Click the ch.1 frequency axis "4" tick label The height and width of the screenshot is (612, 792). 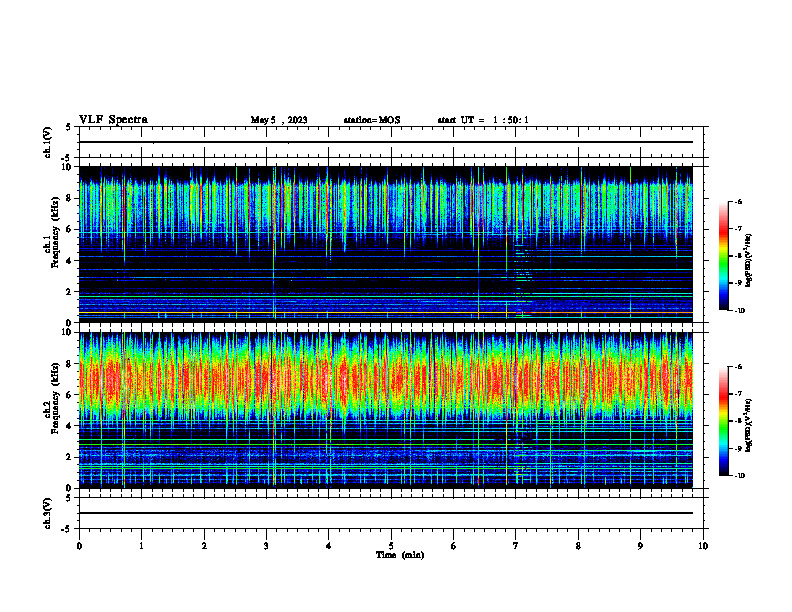click(70, 261)
